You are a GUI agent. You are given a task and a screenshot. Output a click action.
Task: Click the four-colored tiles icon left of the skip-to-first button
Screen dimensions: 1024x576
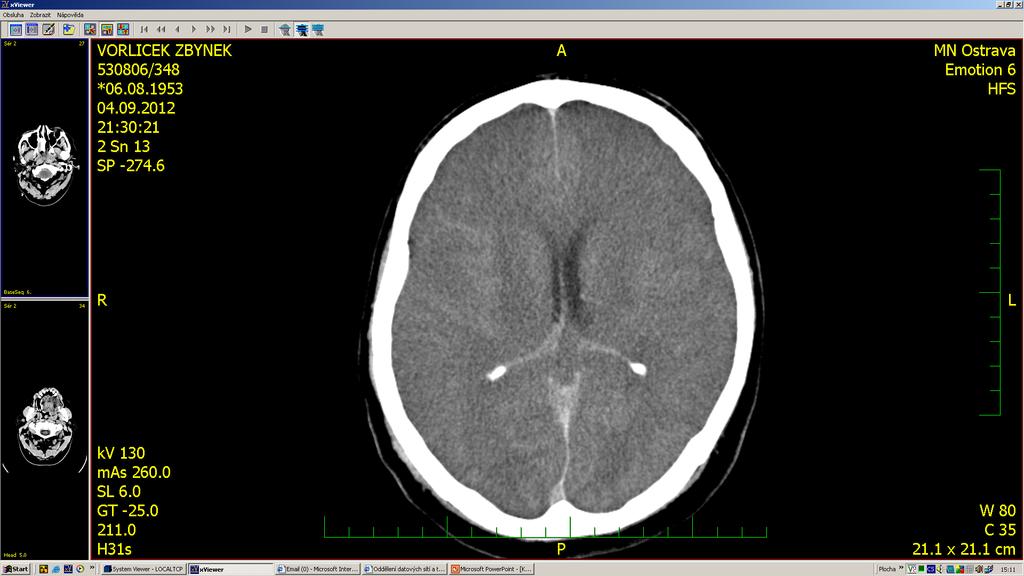point(123,29)
